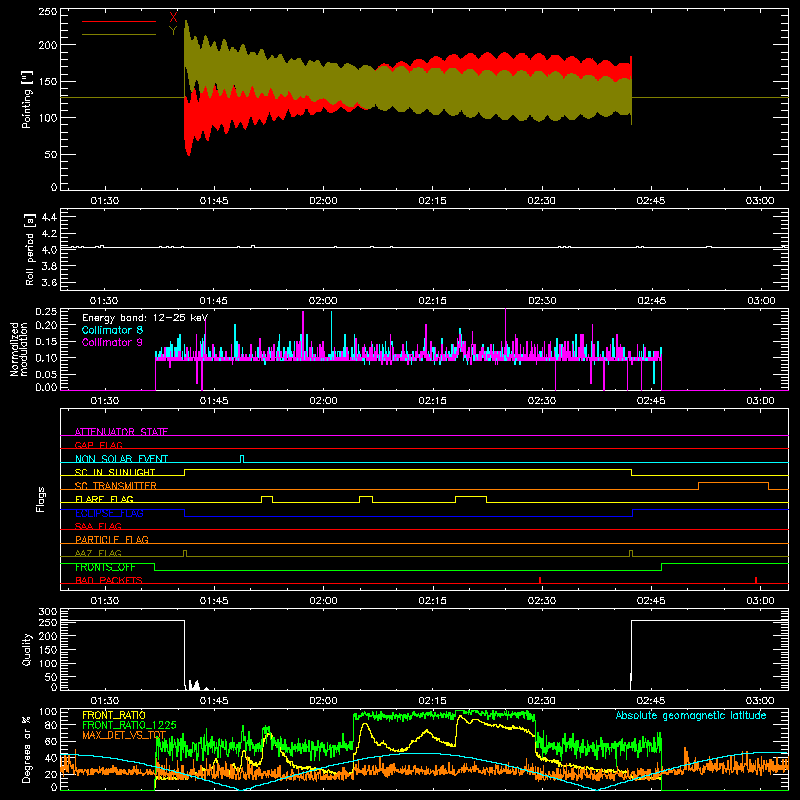Image resolution: width=800 pixels, height=800 pixels.
Task: Click the FLARE_FLAG label
Action: tap(104, 499)
